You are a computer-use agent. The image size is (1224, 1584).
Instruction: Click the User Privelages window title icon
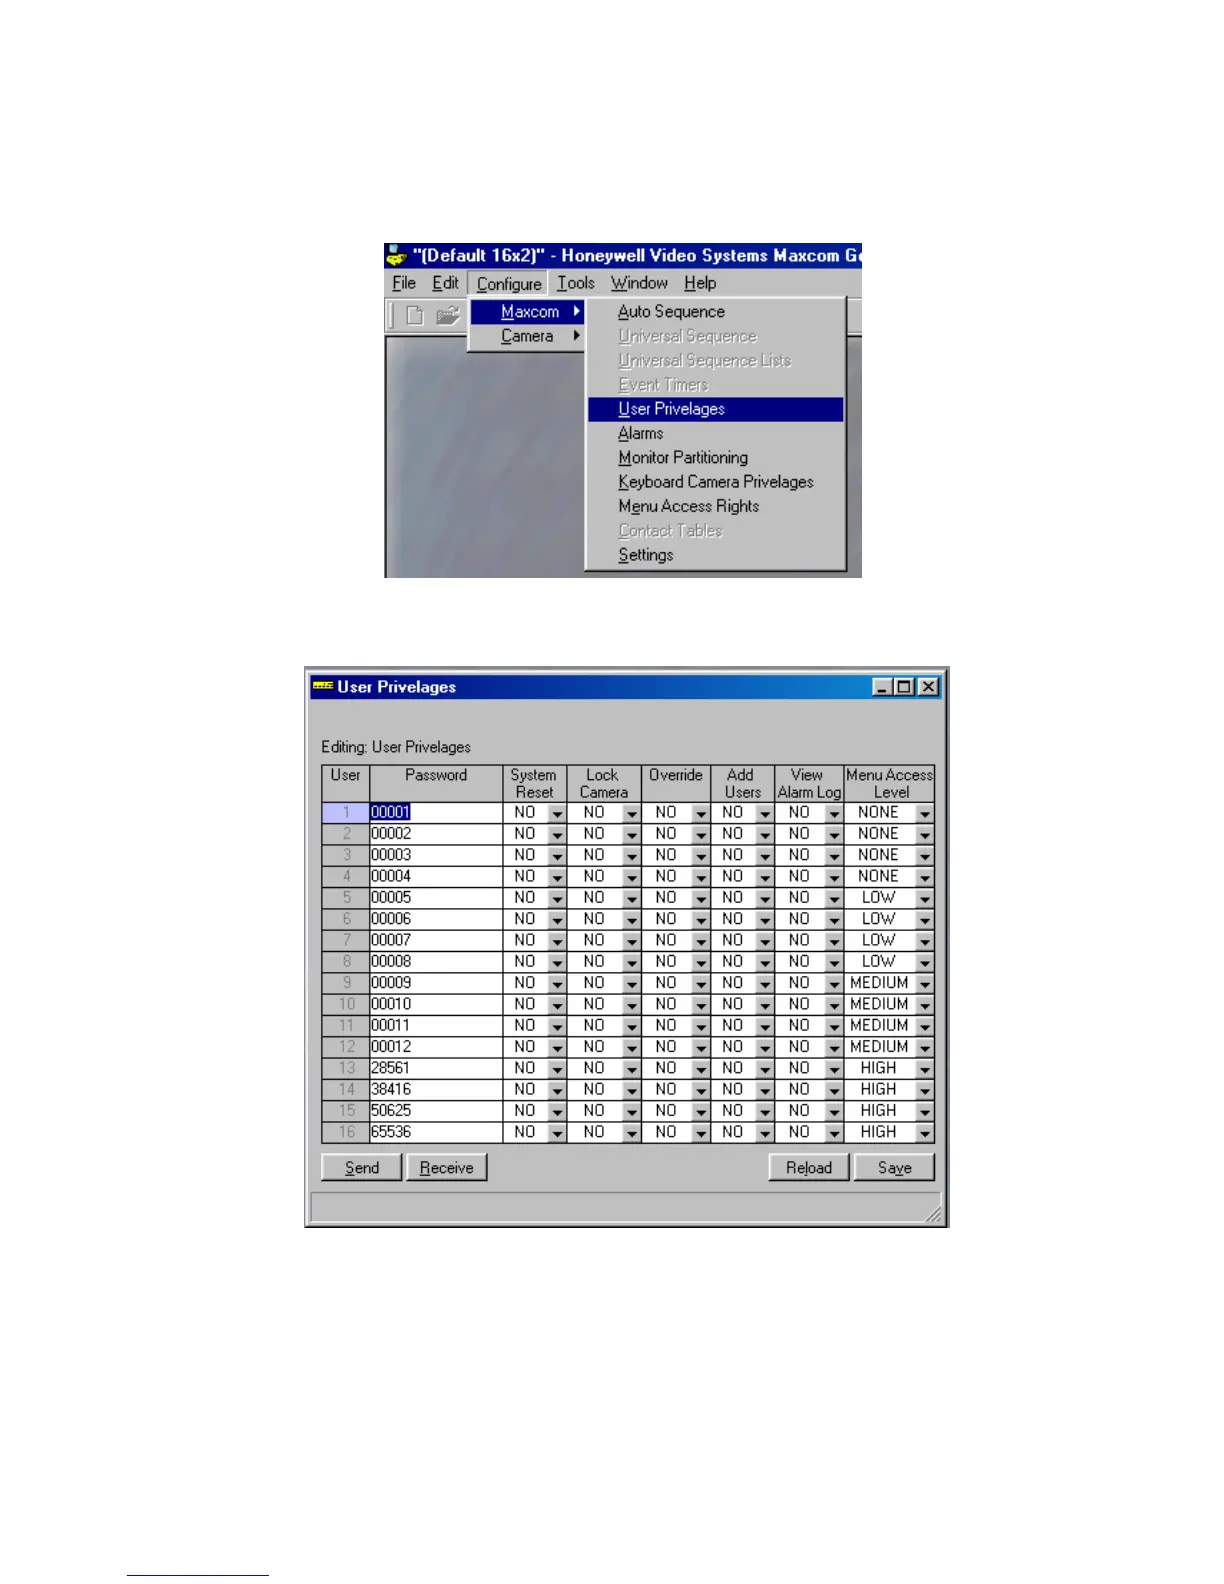pos(322,686)
